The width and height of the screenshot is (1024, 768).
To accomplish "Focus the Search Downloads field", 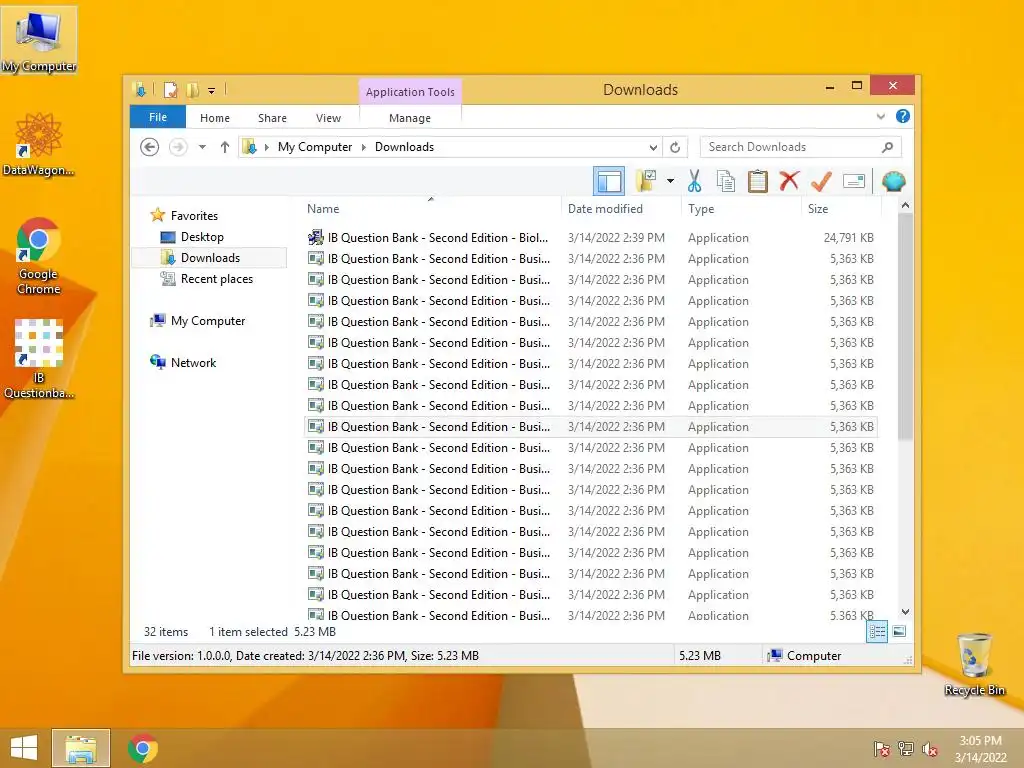I will pos(790,147).
